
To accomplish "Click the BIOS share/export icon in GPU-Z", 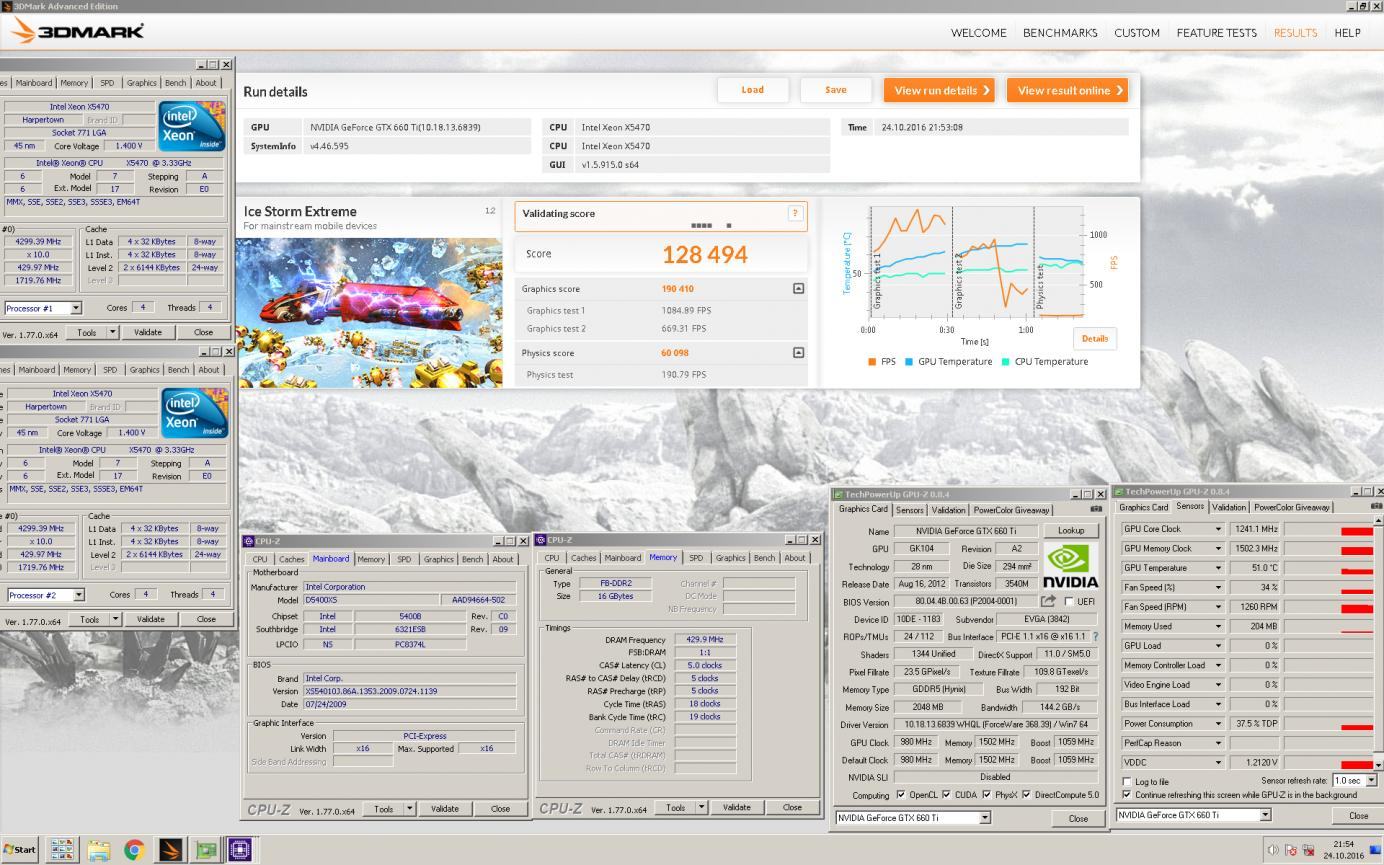I will point(1048,601).
